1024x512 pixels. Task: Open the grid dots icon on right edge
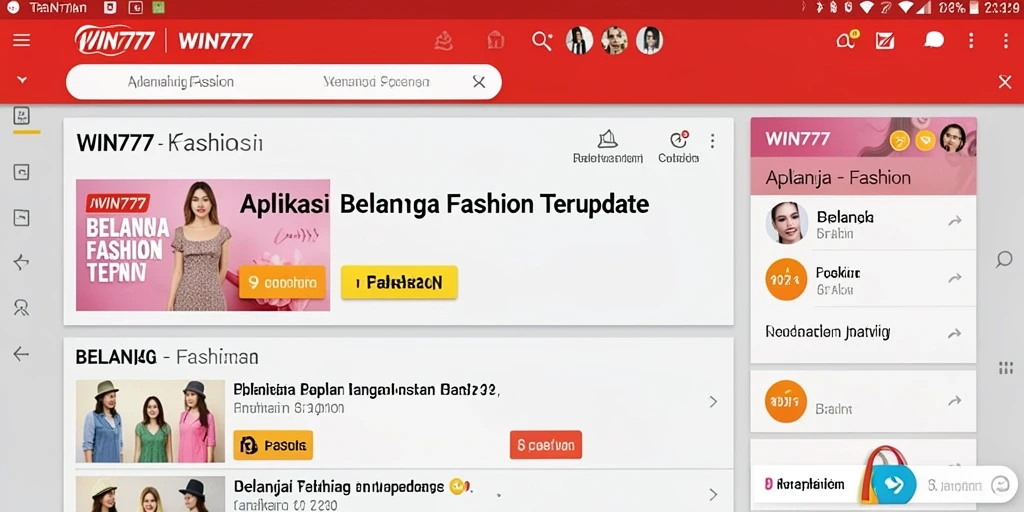(x=1006, y=368)
